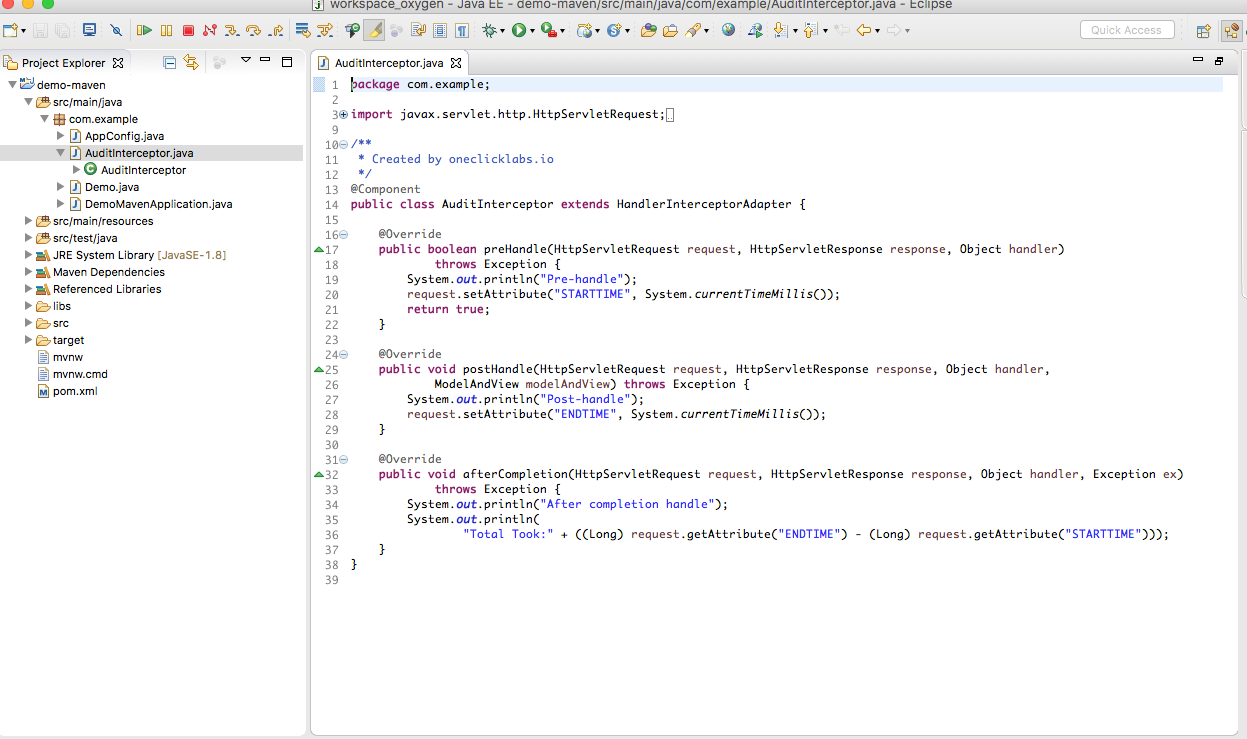1247x739 pixels.
Task: Click the Search flashlight icon
Action: point(695,30)
